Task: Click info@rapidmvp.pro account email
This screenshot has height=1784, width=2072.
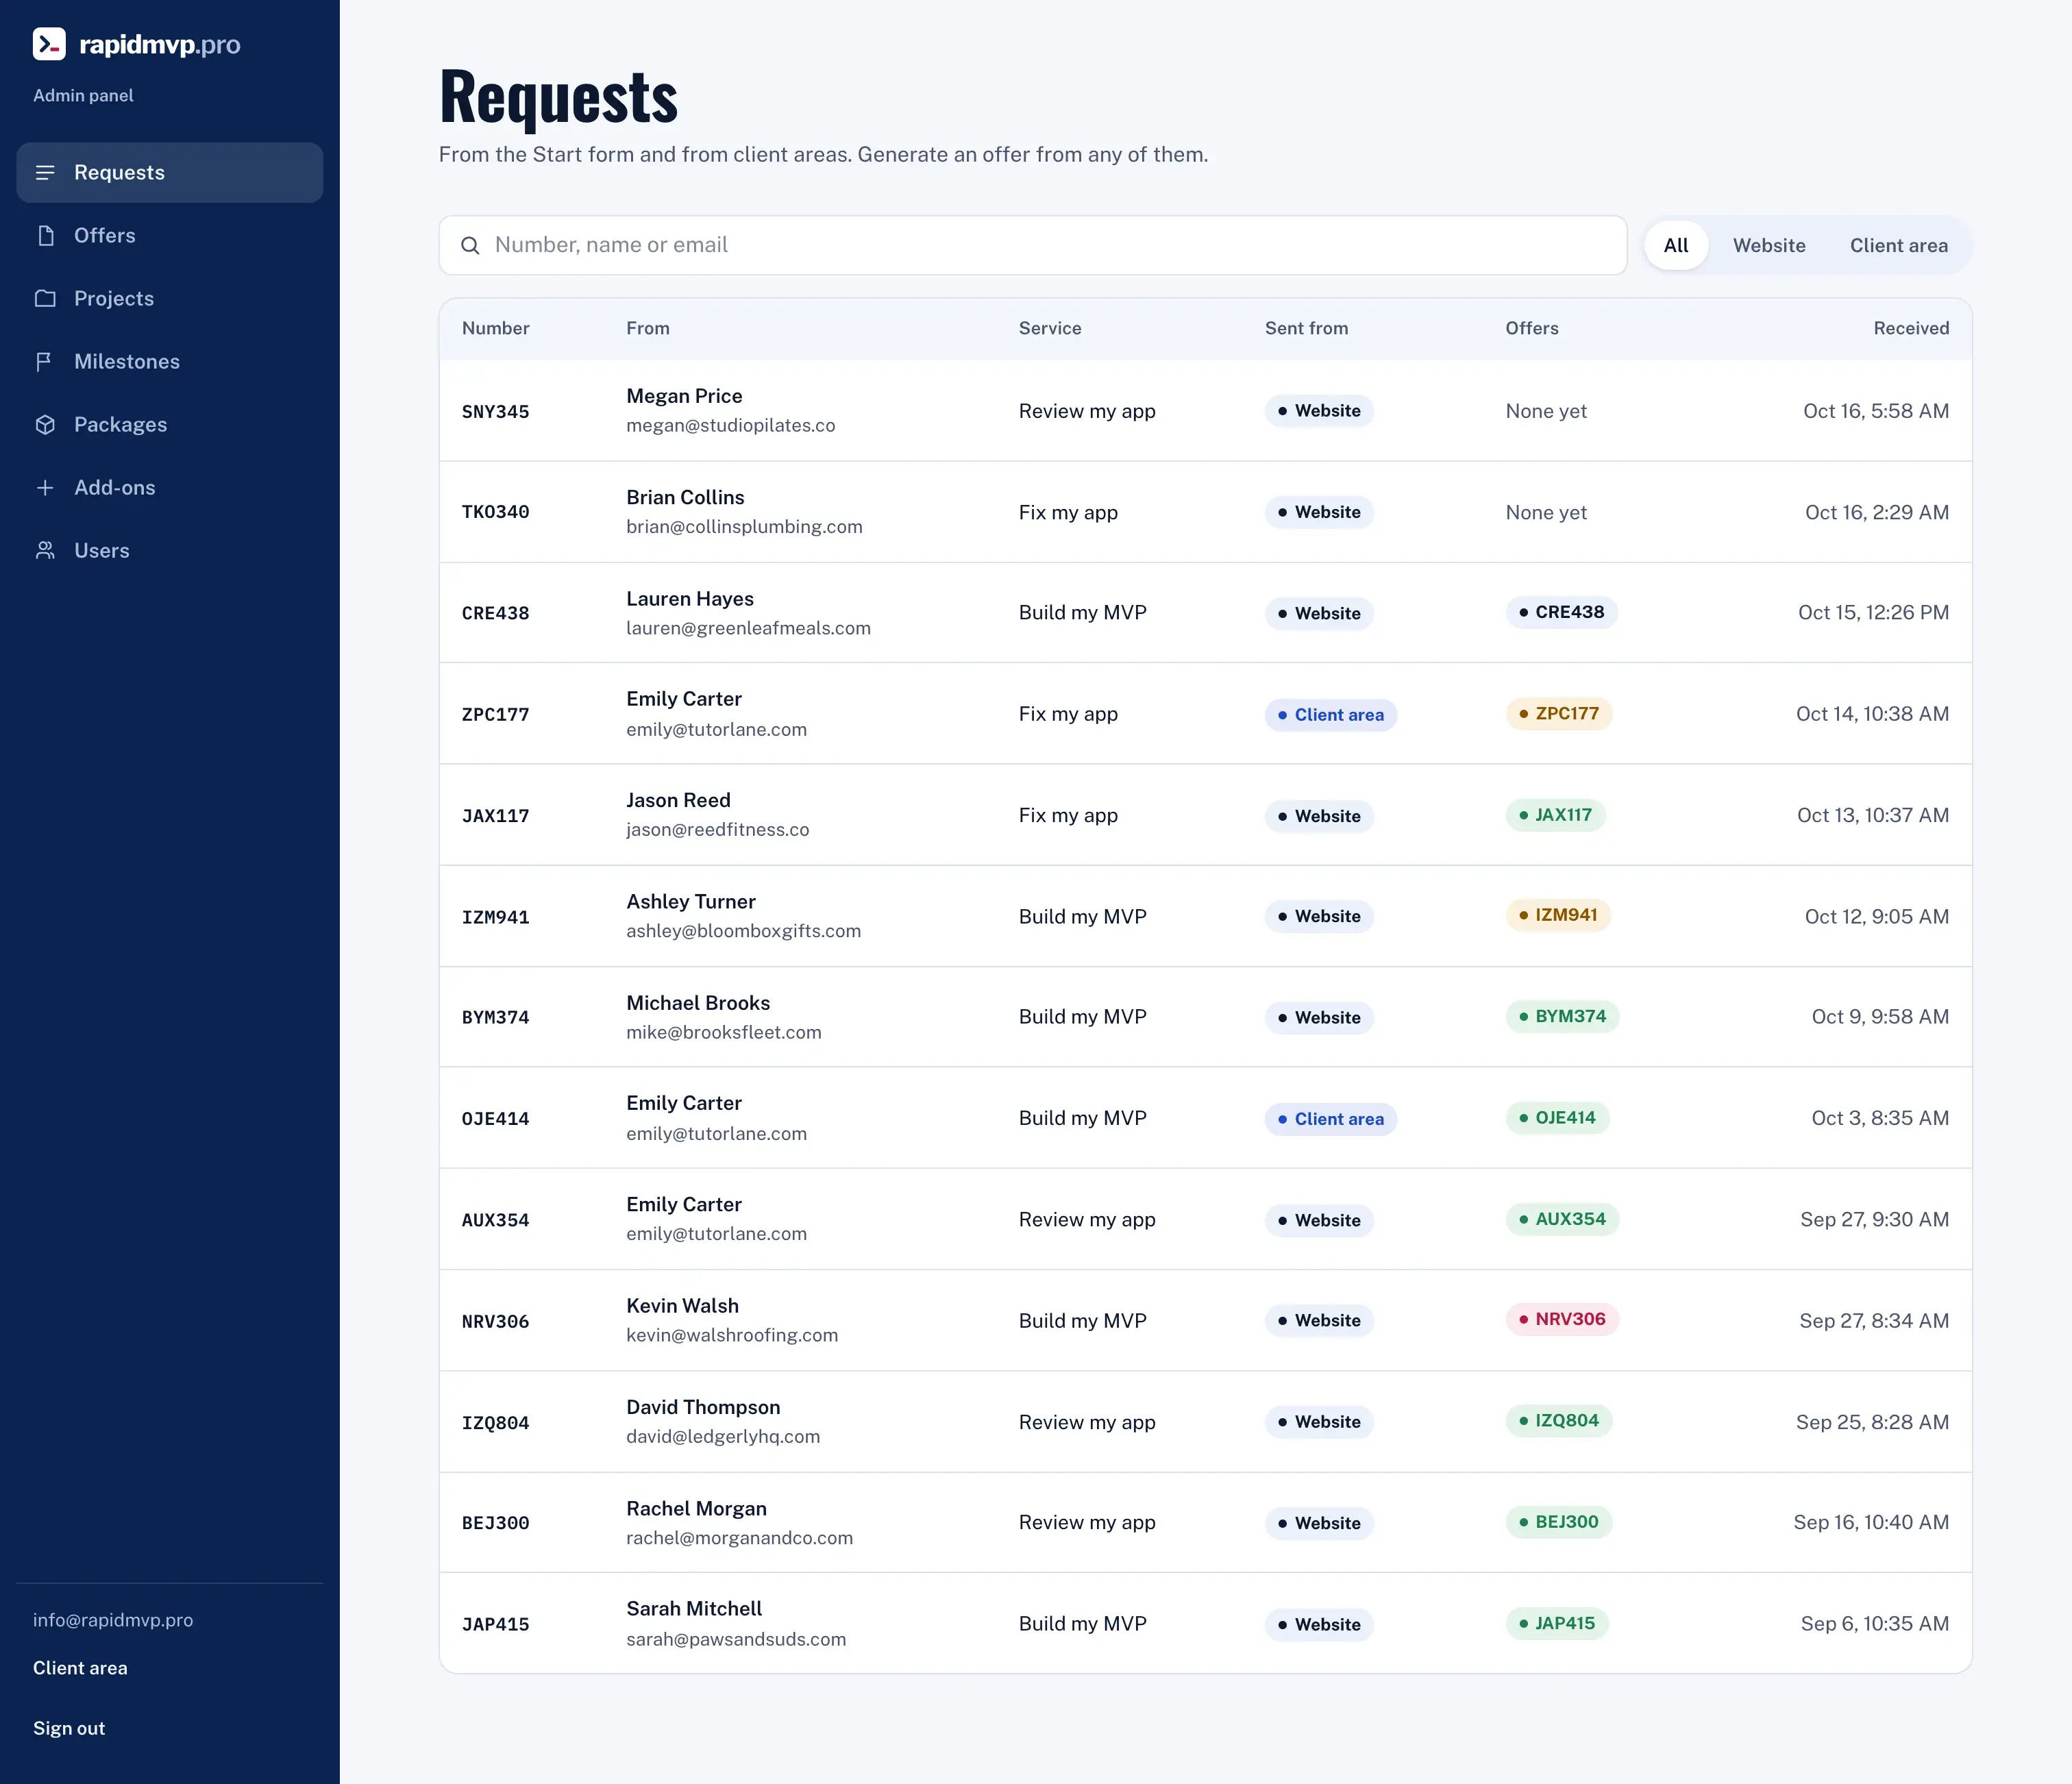Action: 113,1620
